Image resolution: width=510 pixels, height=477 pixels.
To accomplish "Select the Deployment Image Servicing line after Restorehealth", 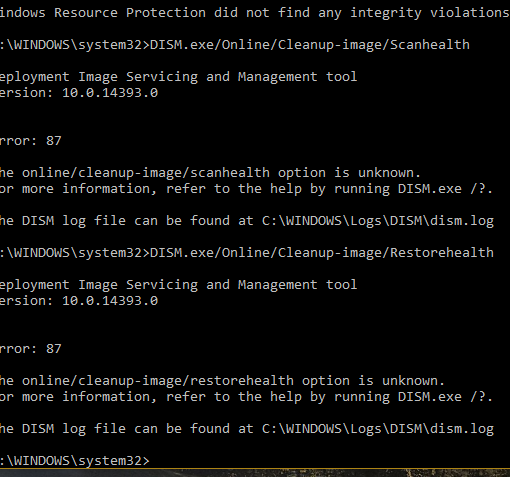I will click(x=178, y=285).
